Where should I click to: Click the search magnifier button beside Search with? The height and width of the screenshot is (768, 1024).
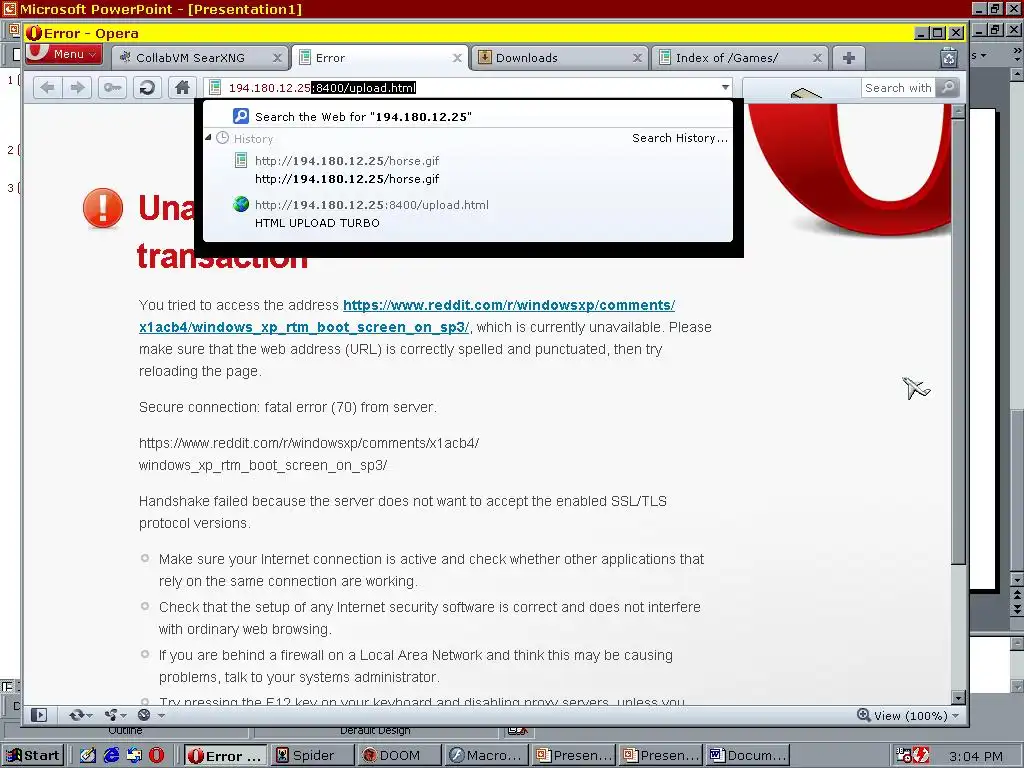coord(948,88)
